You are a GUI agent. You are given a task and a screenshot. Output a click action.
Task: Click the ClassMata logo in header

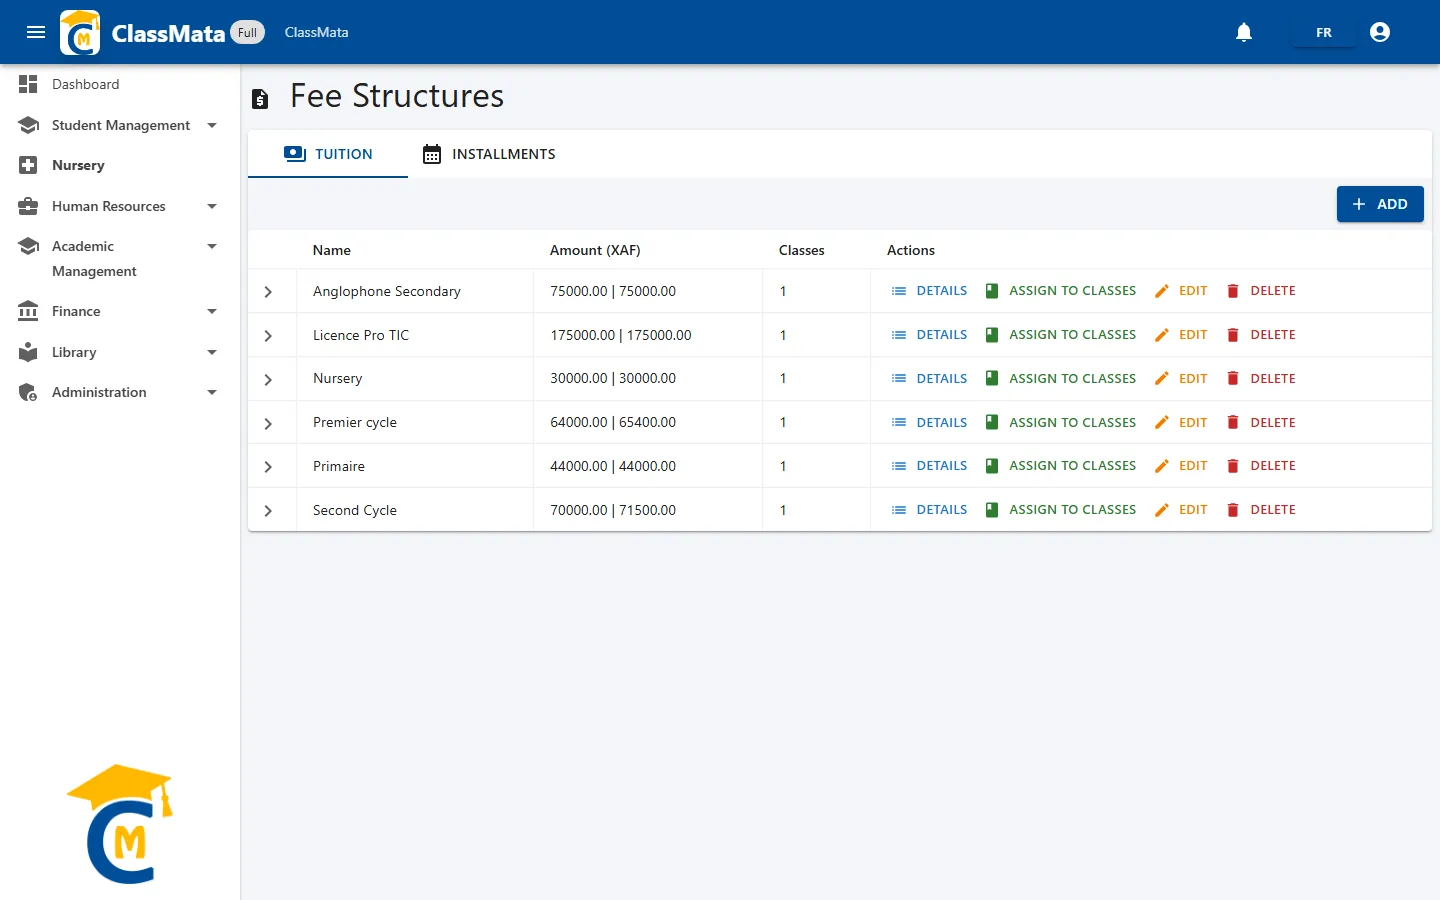(x=80, y=32)
